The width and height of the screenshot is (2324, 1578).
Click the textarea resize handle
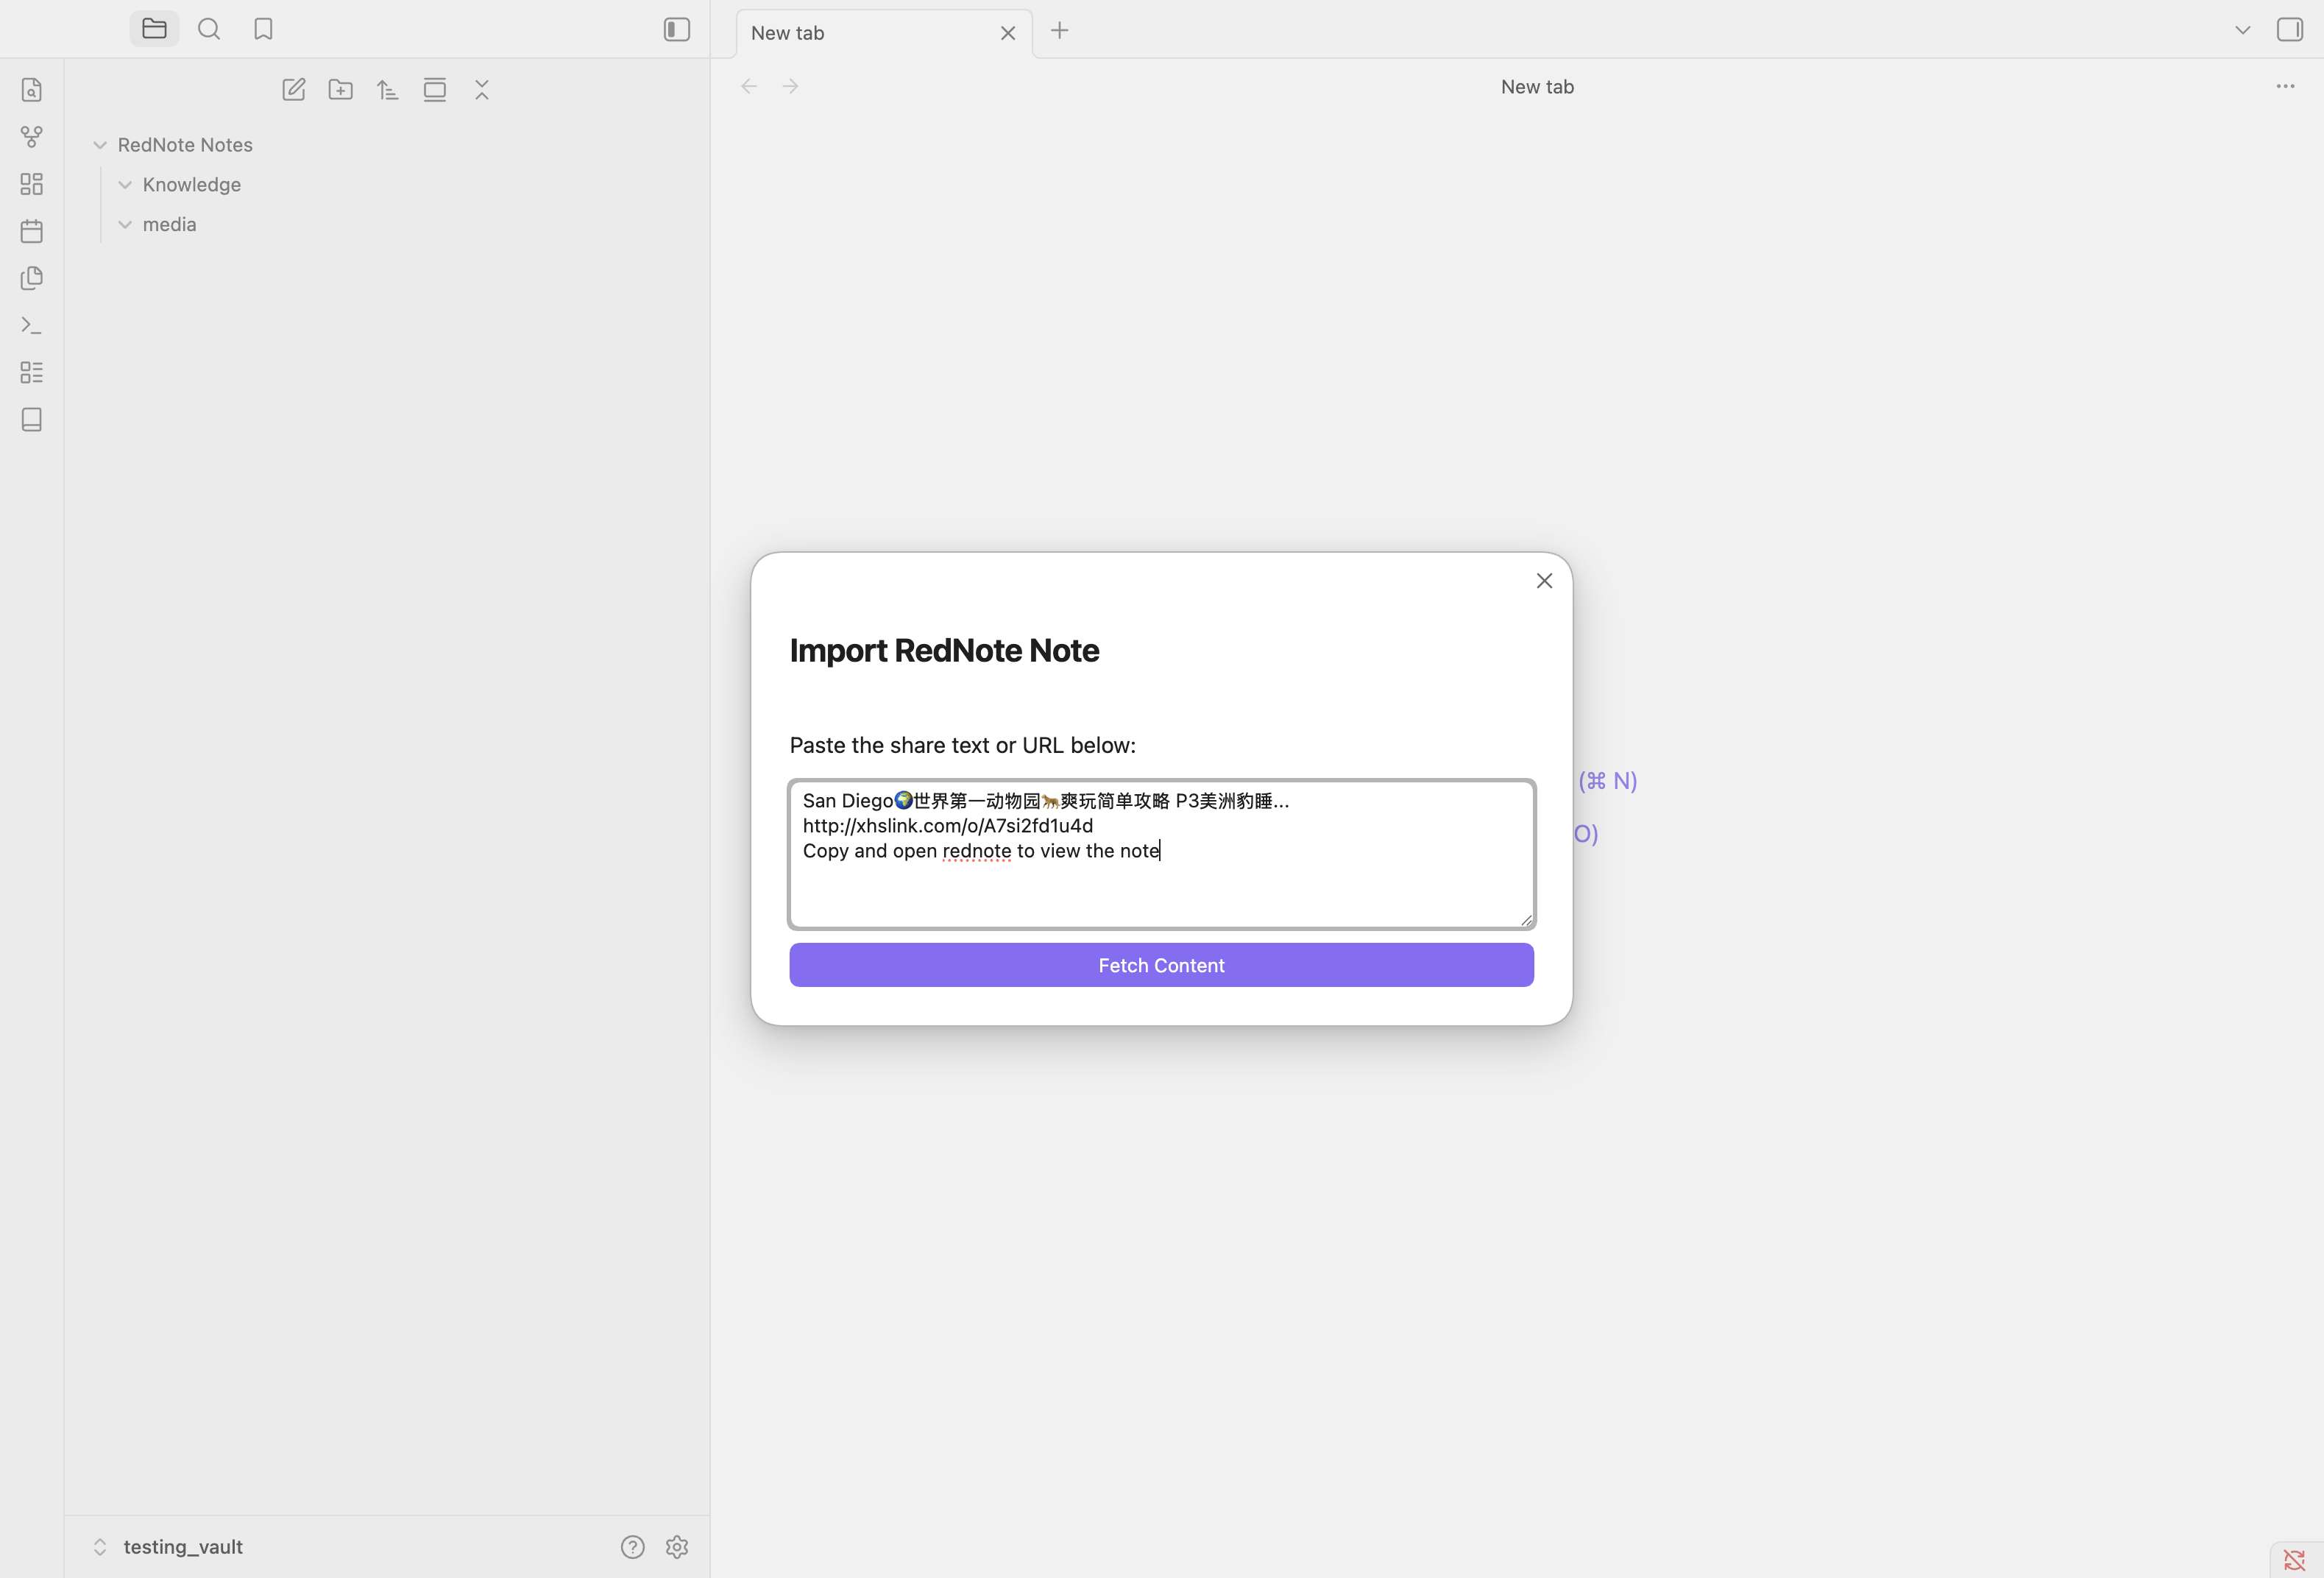(1526, 919)
